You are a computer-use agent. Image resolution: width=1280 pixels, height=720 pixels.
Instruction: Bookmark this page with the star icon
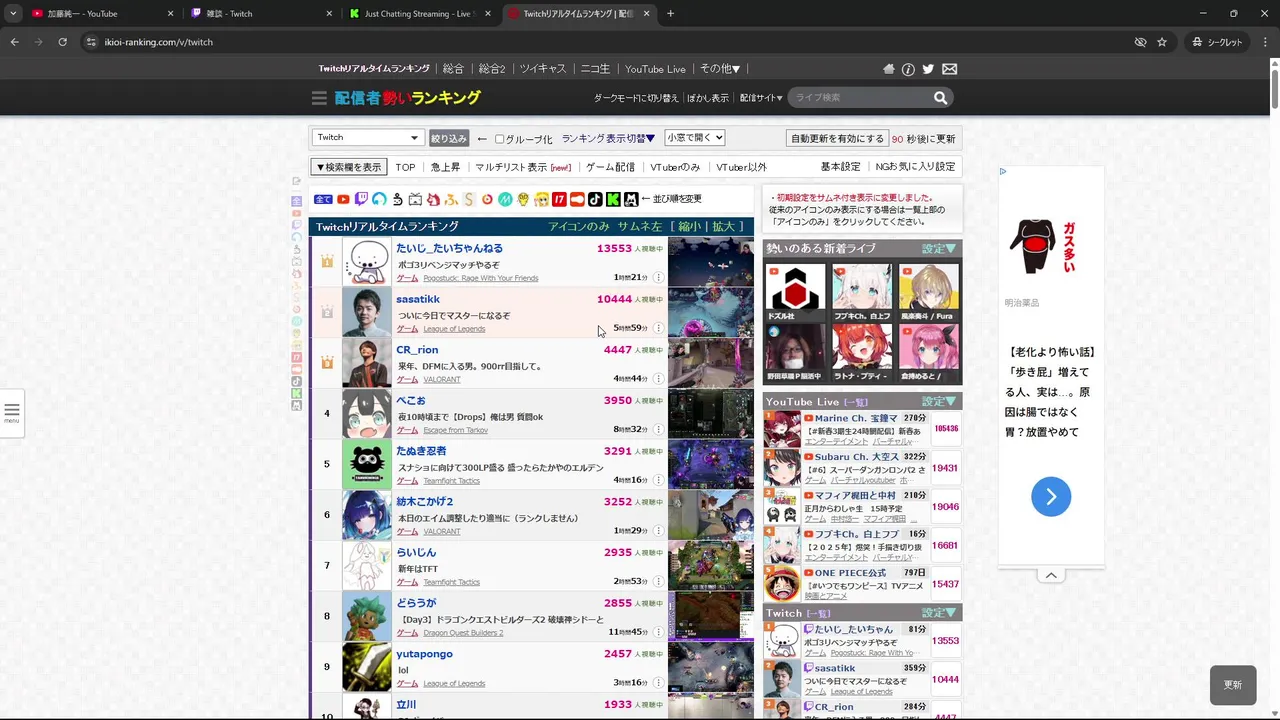(1162, 42)
